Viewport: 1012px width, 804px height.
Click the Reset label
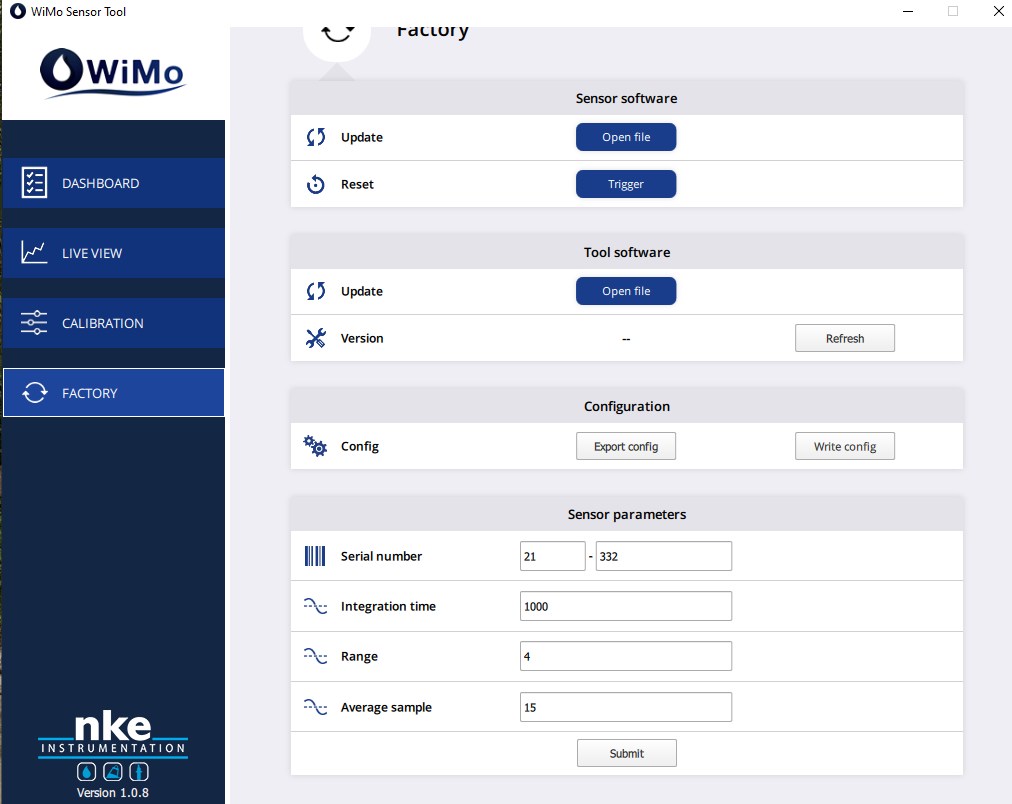tap(358, 185)
